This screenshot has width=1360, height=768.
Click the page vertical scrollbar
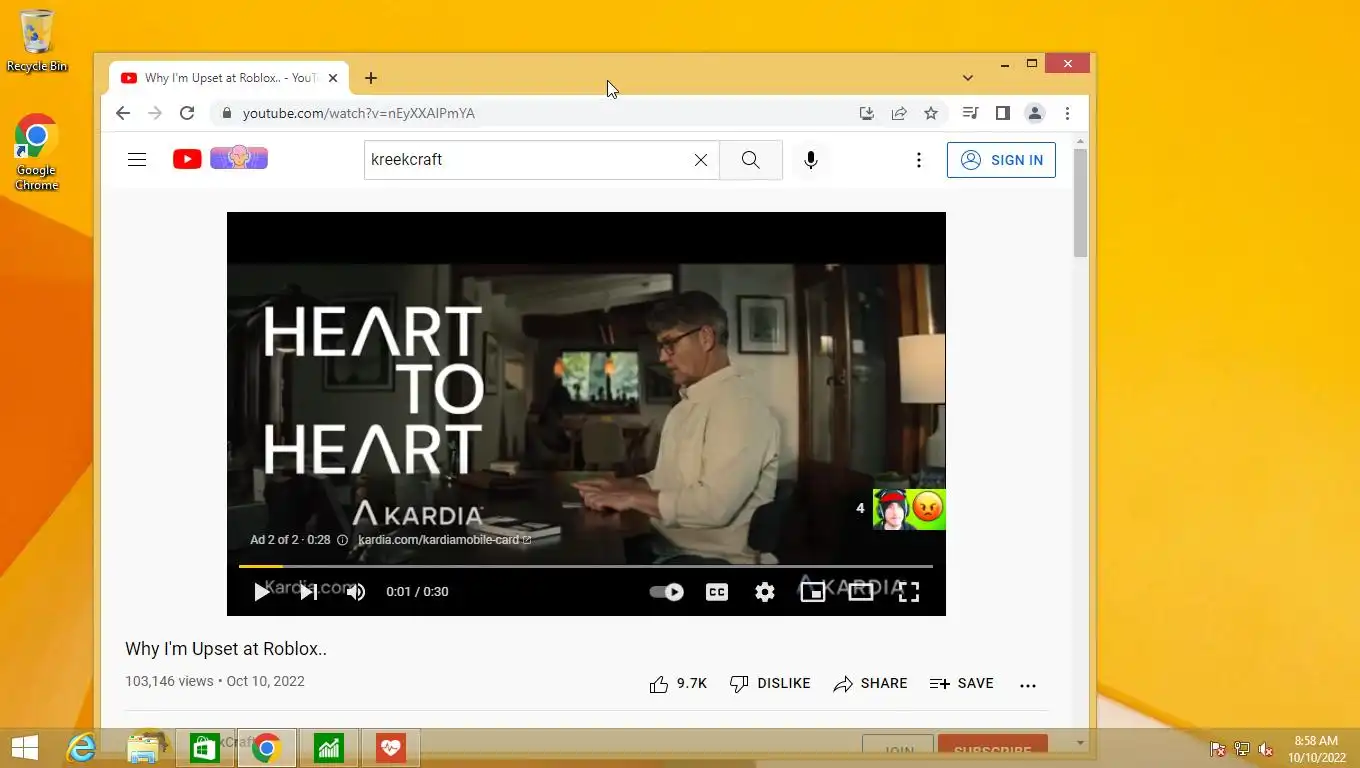click(x=1080, y=203)
